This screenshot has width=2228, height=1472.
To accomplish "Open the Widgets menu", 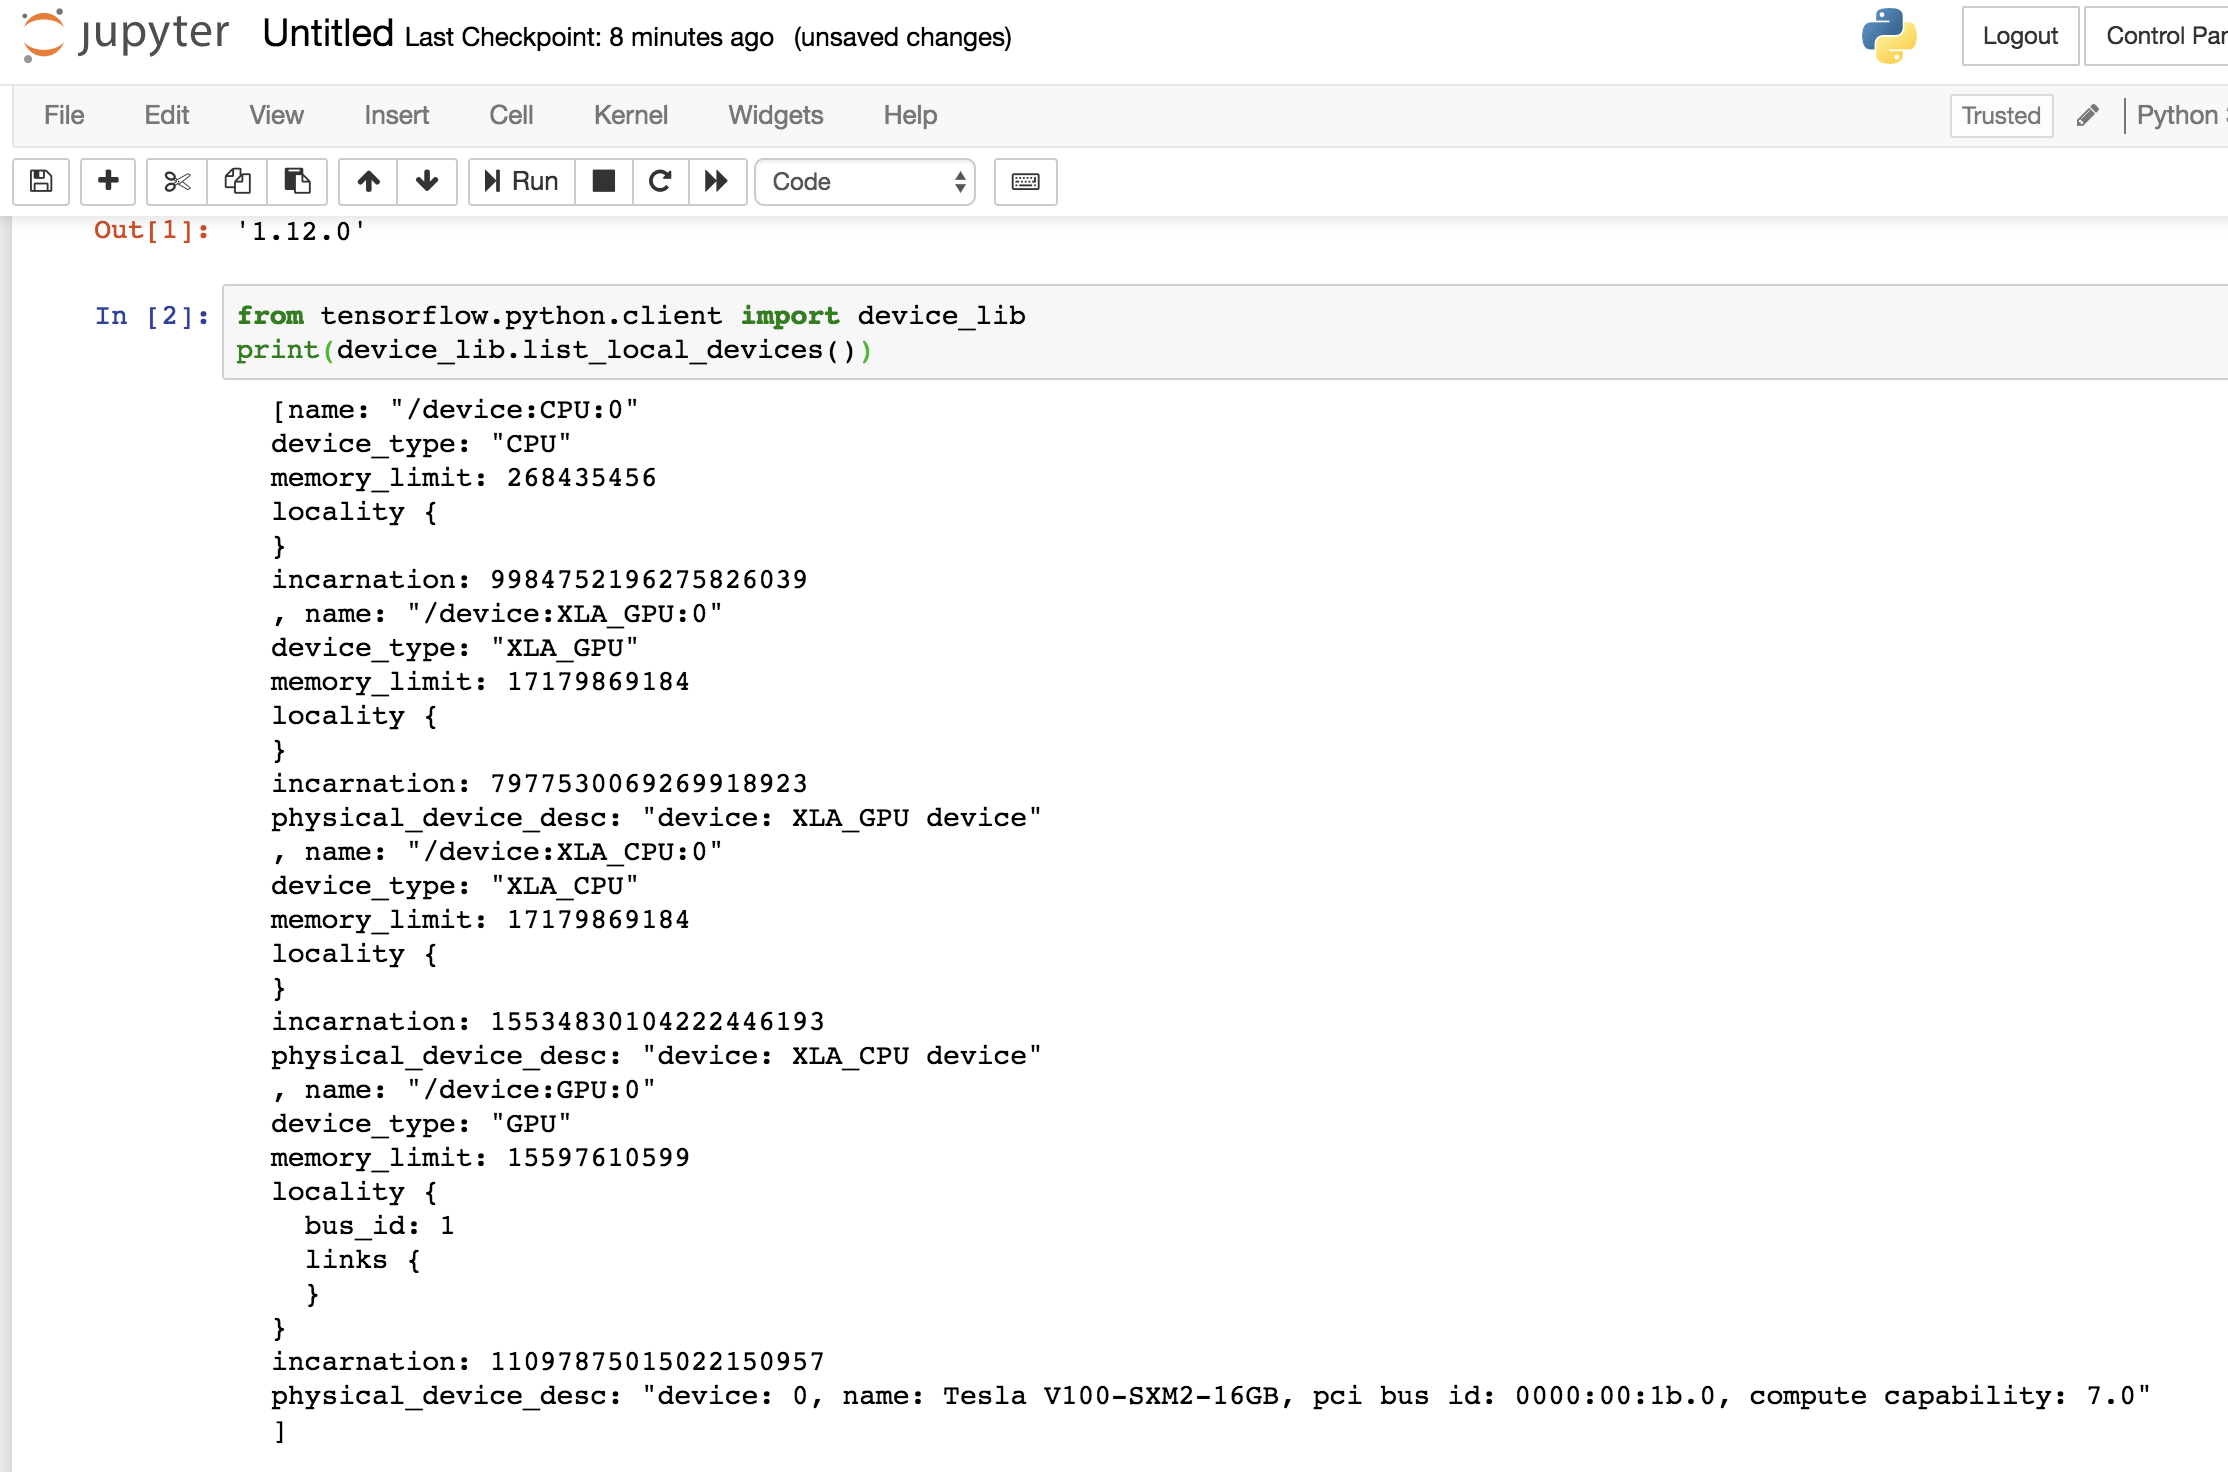I will (775, 115).
